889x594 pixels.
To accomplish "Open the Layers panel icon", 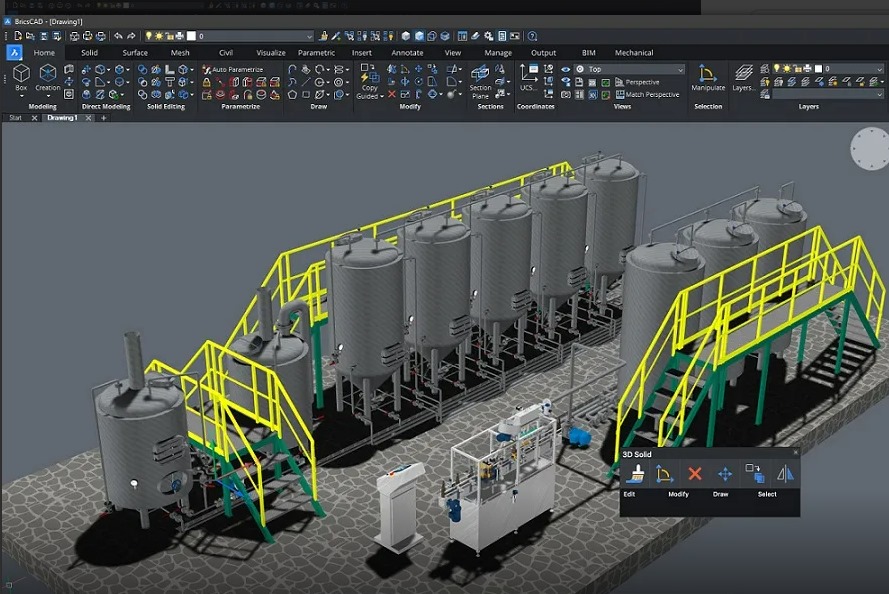I will (x=744, y=77).
